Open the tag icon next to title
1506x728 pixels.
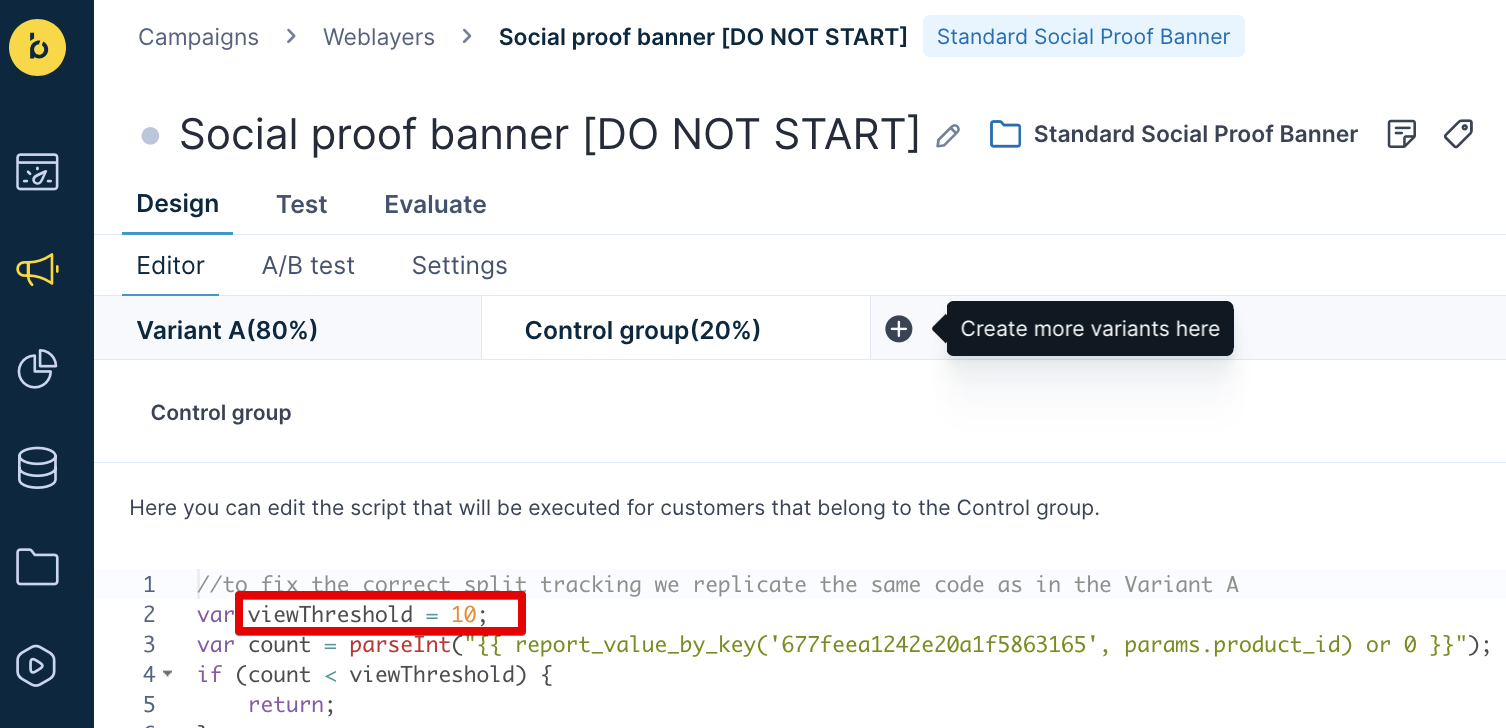click(x=1458, y=134)
